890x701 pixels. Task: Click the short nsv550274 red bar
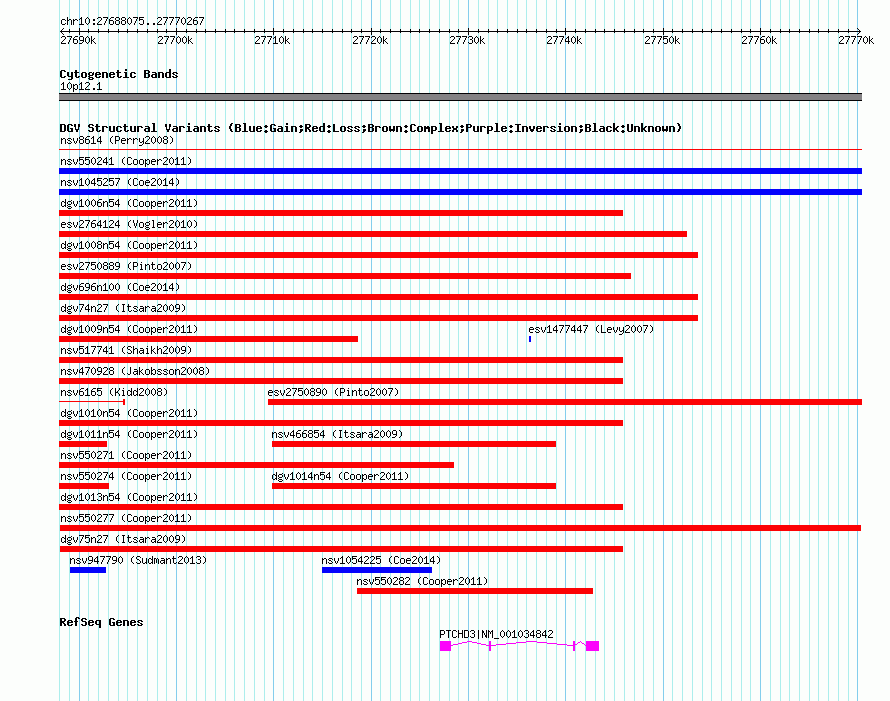(84, 486)
